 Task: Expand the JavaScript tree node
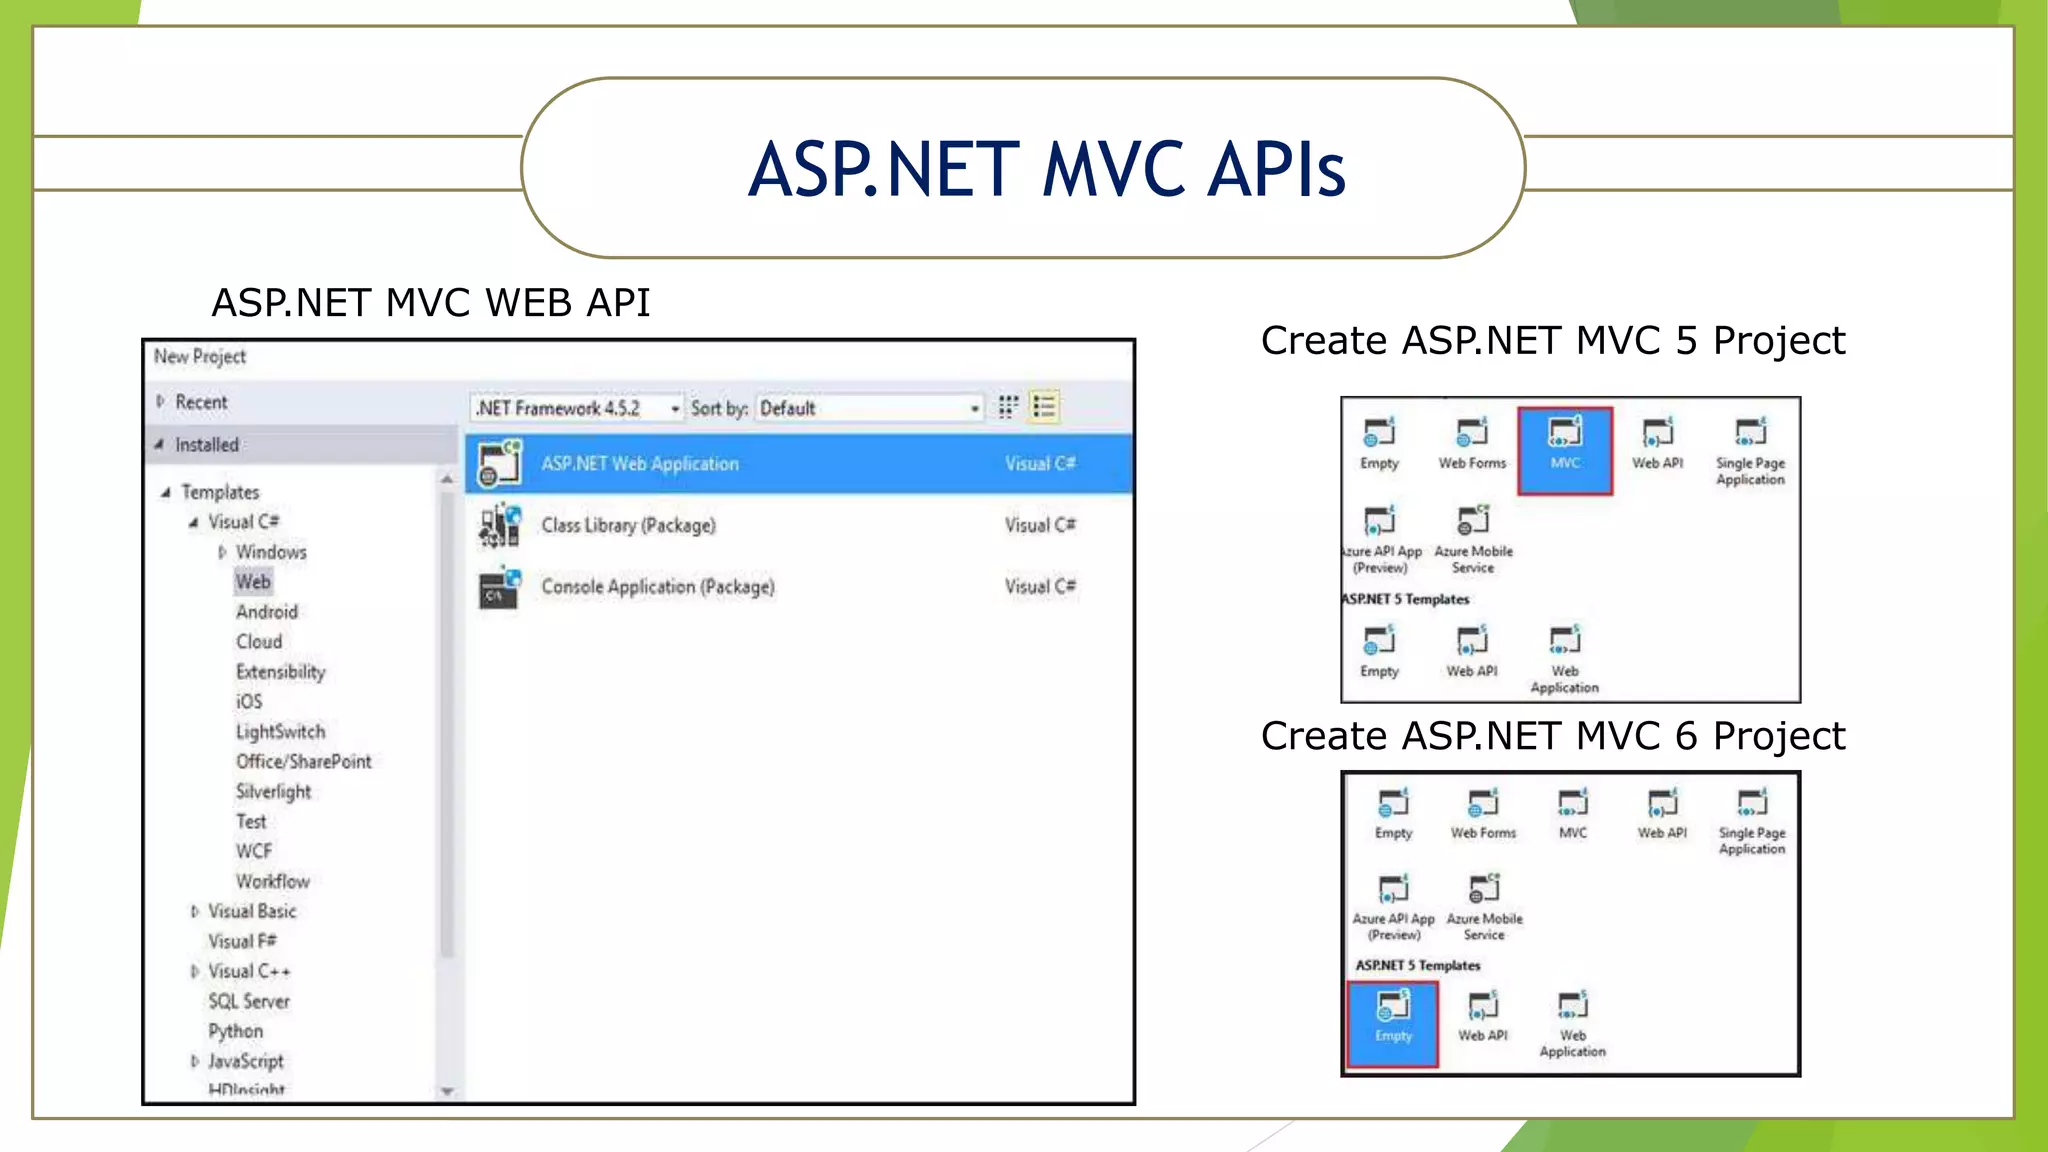pyautogui.click(x=194, y=1061)
